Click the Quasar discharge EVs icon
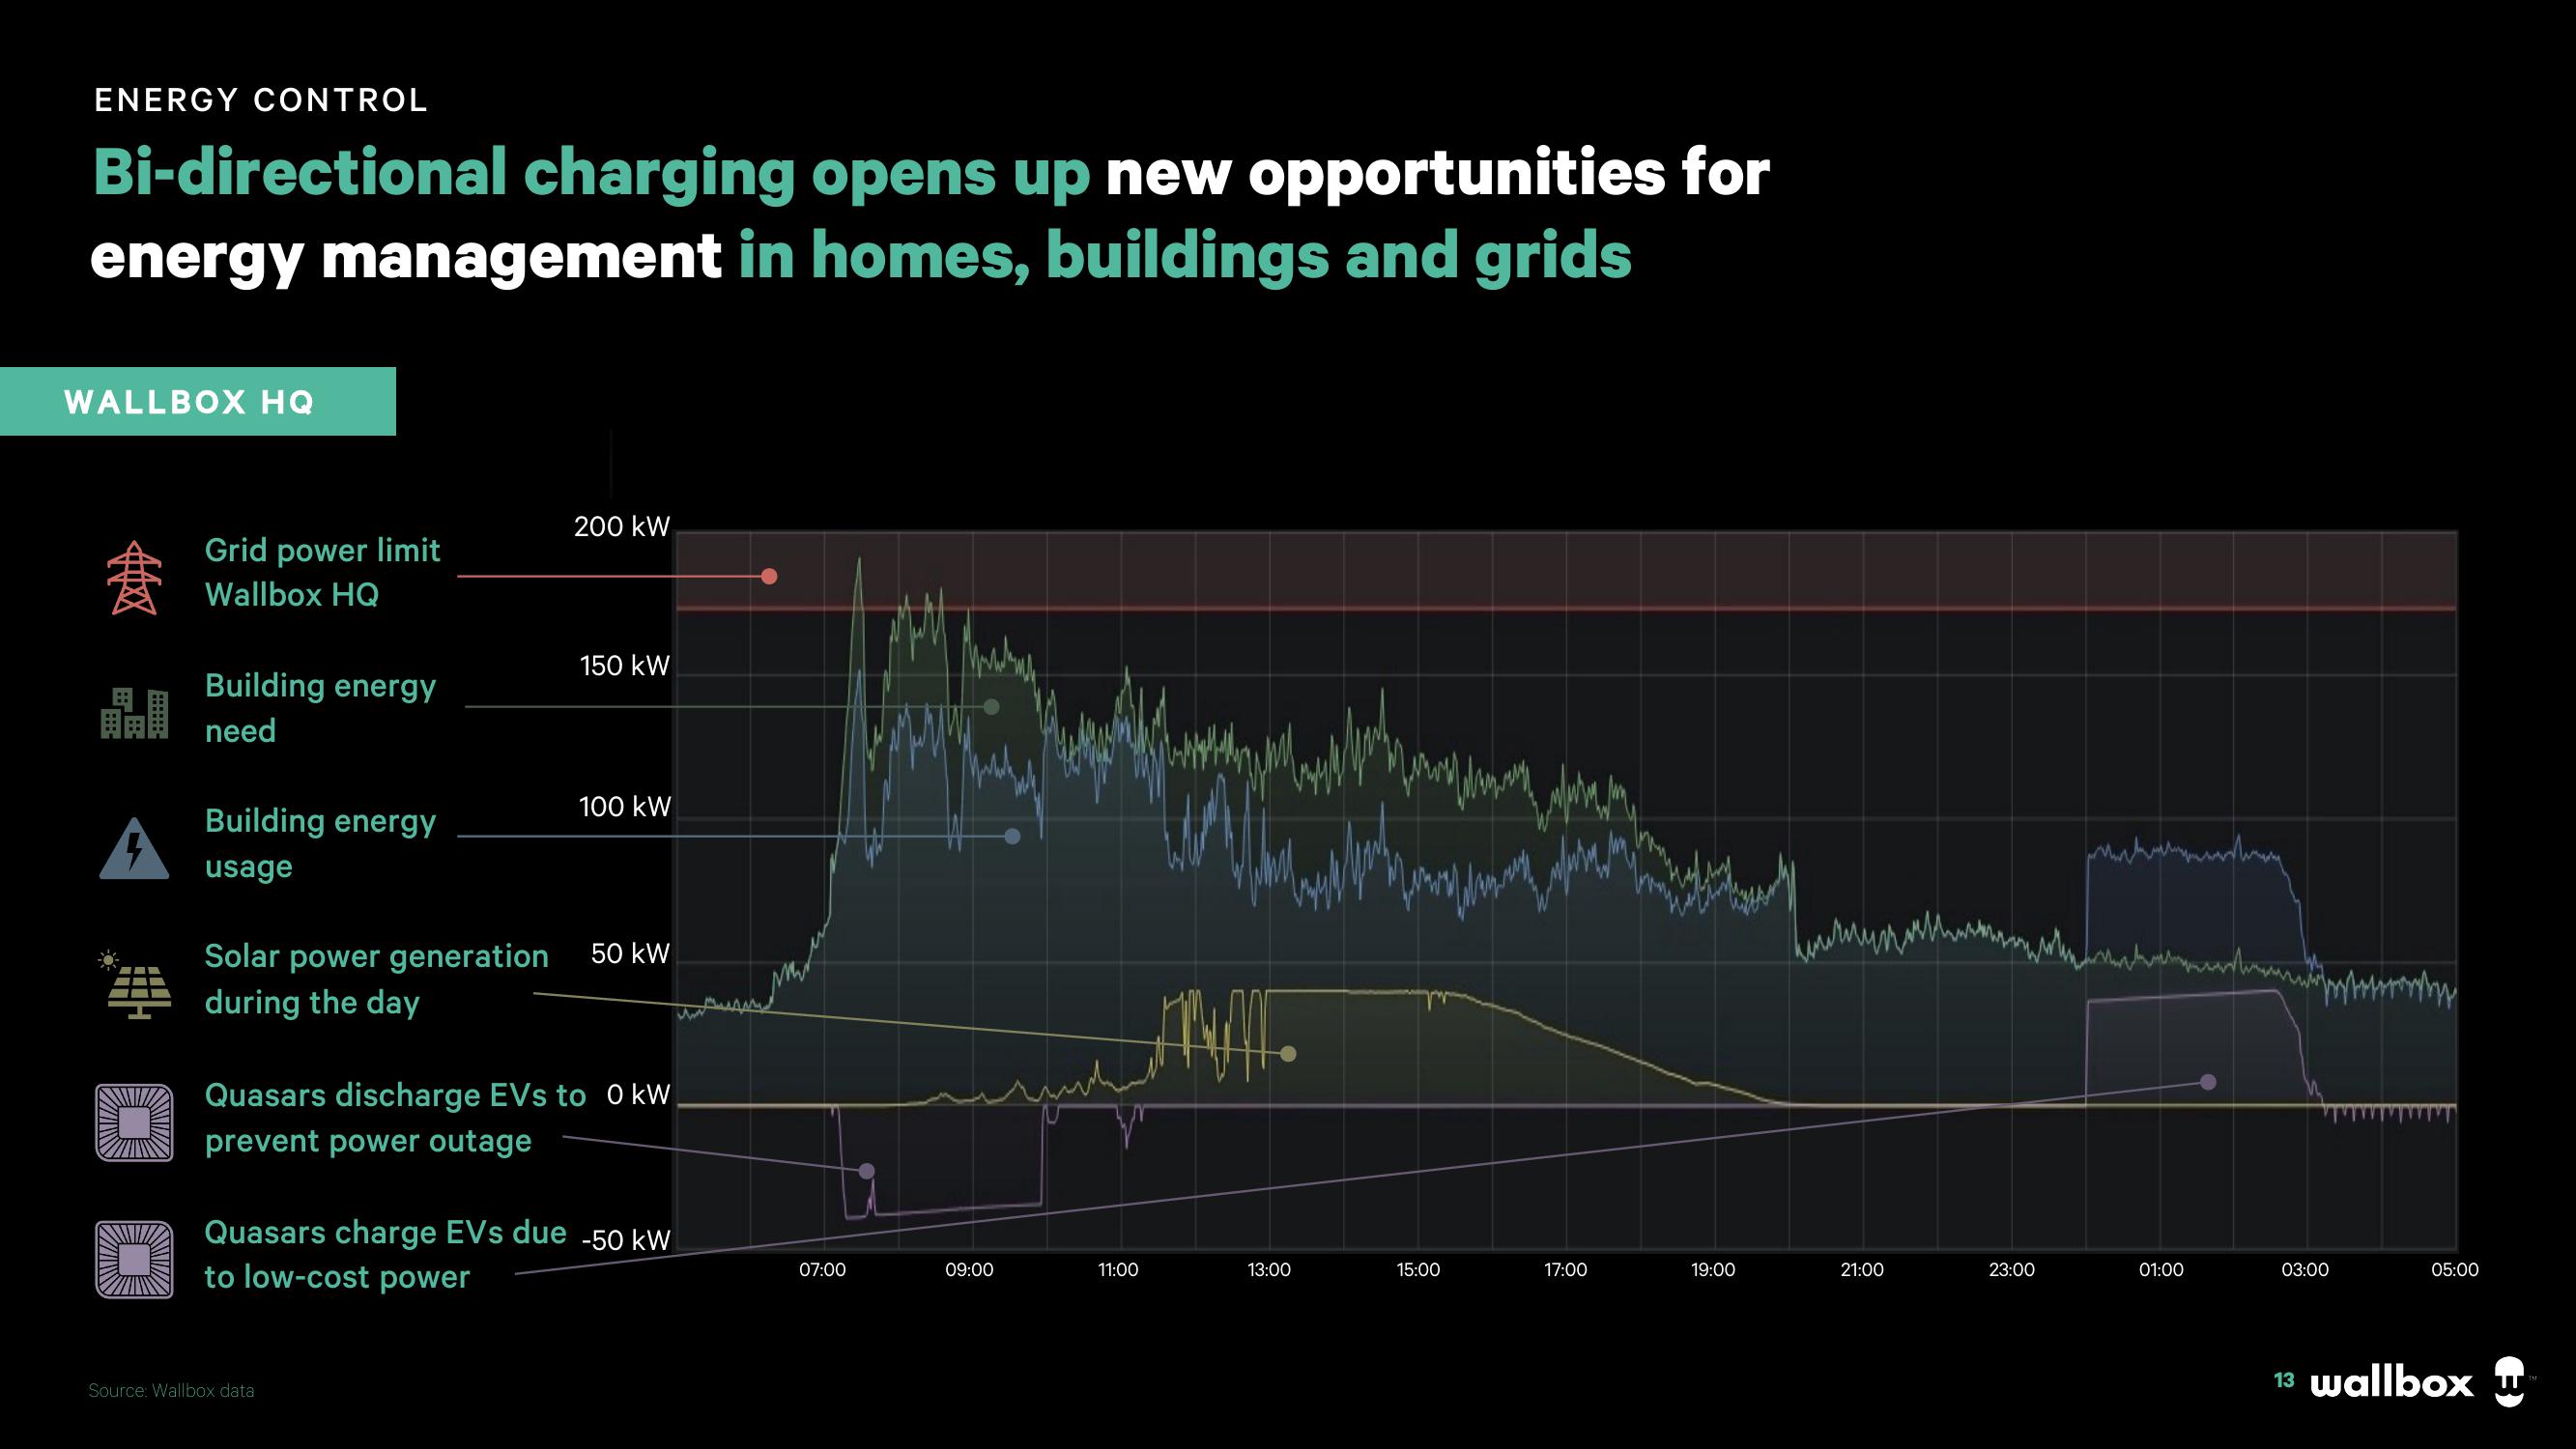This screenshot has height=1449, width=2576. pyautogui.click(x=134, y=1122)
